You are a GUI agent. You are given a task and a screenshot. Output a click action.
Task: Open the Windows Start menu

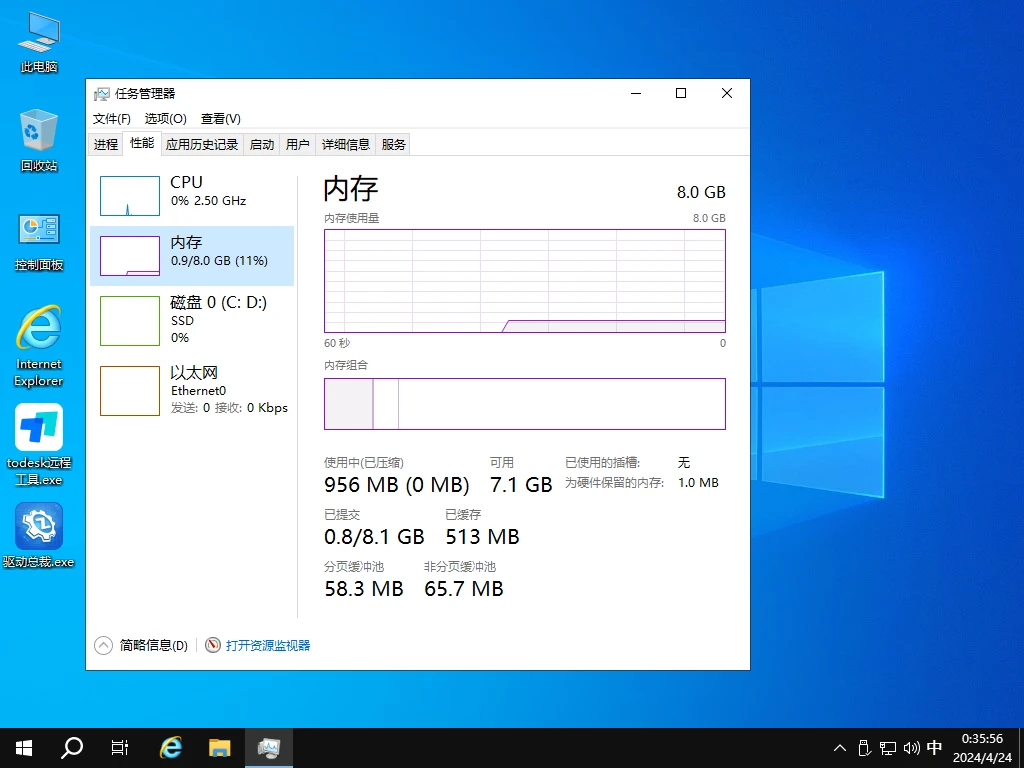pos(24,748)
